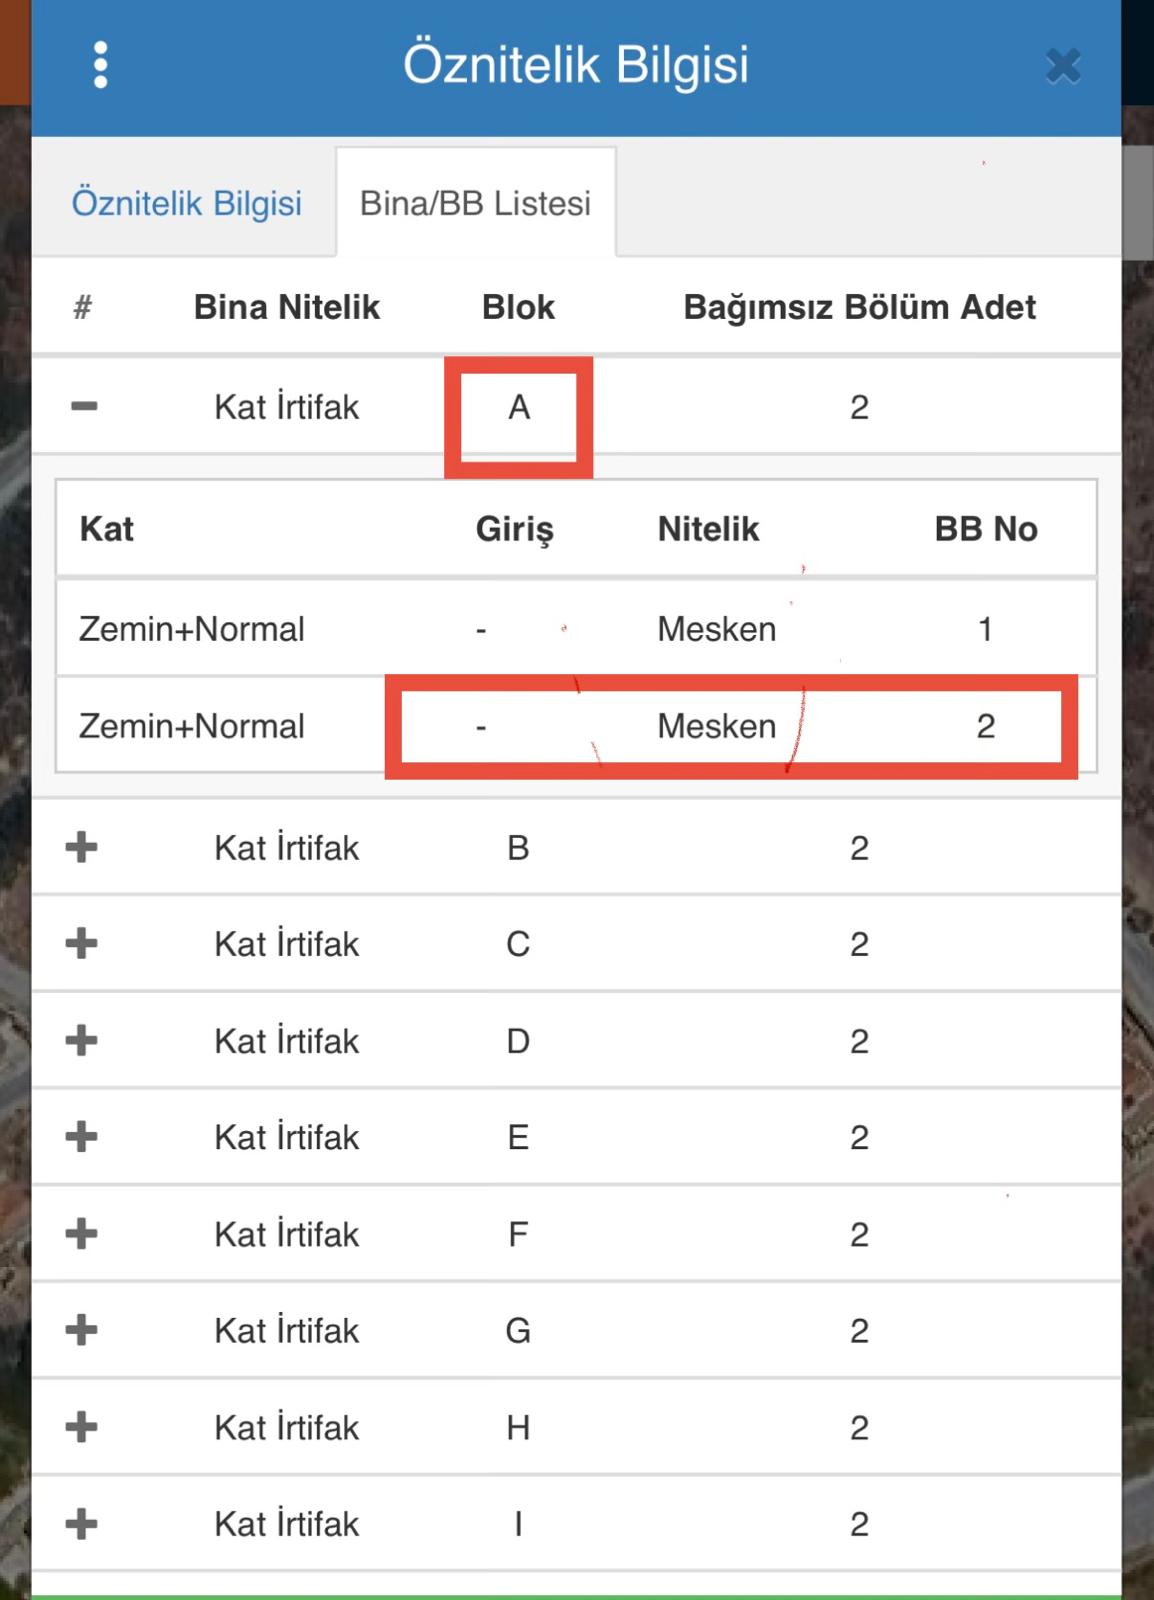Select the Bina/BB Listesi tab
The width and height of the screenshot is (1154, 1600).
pyautogui.click(x=477, y=201)
